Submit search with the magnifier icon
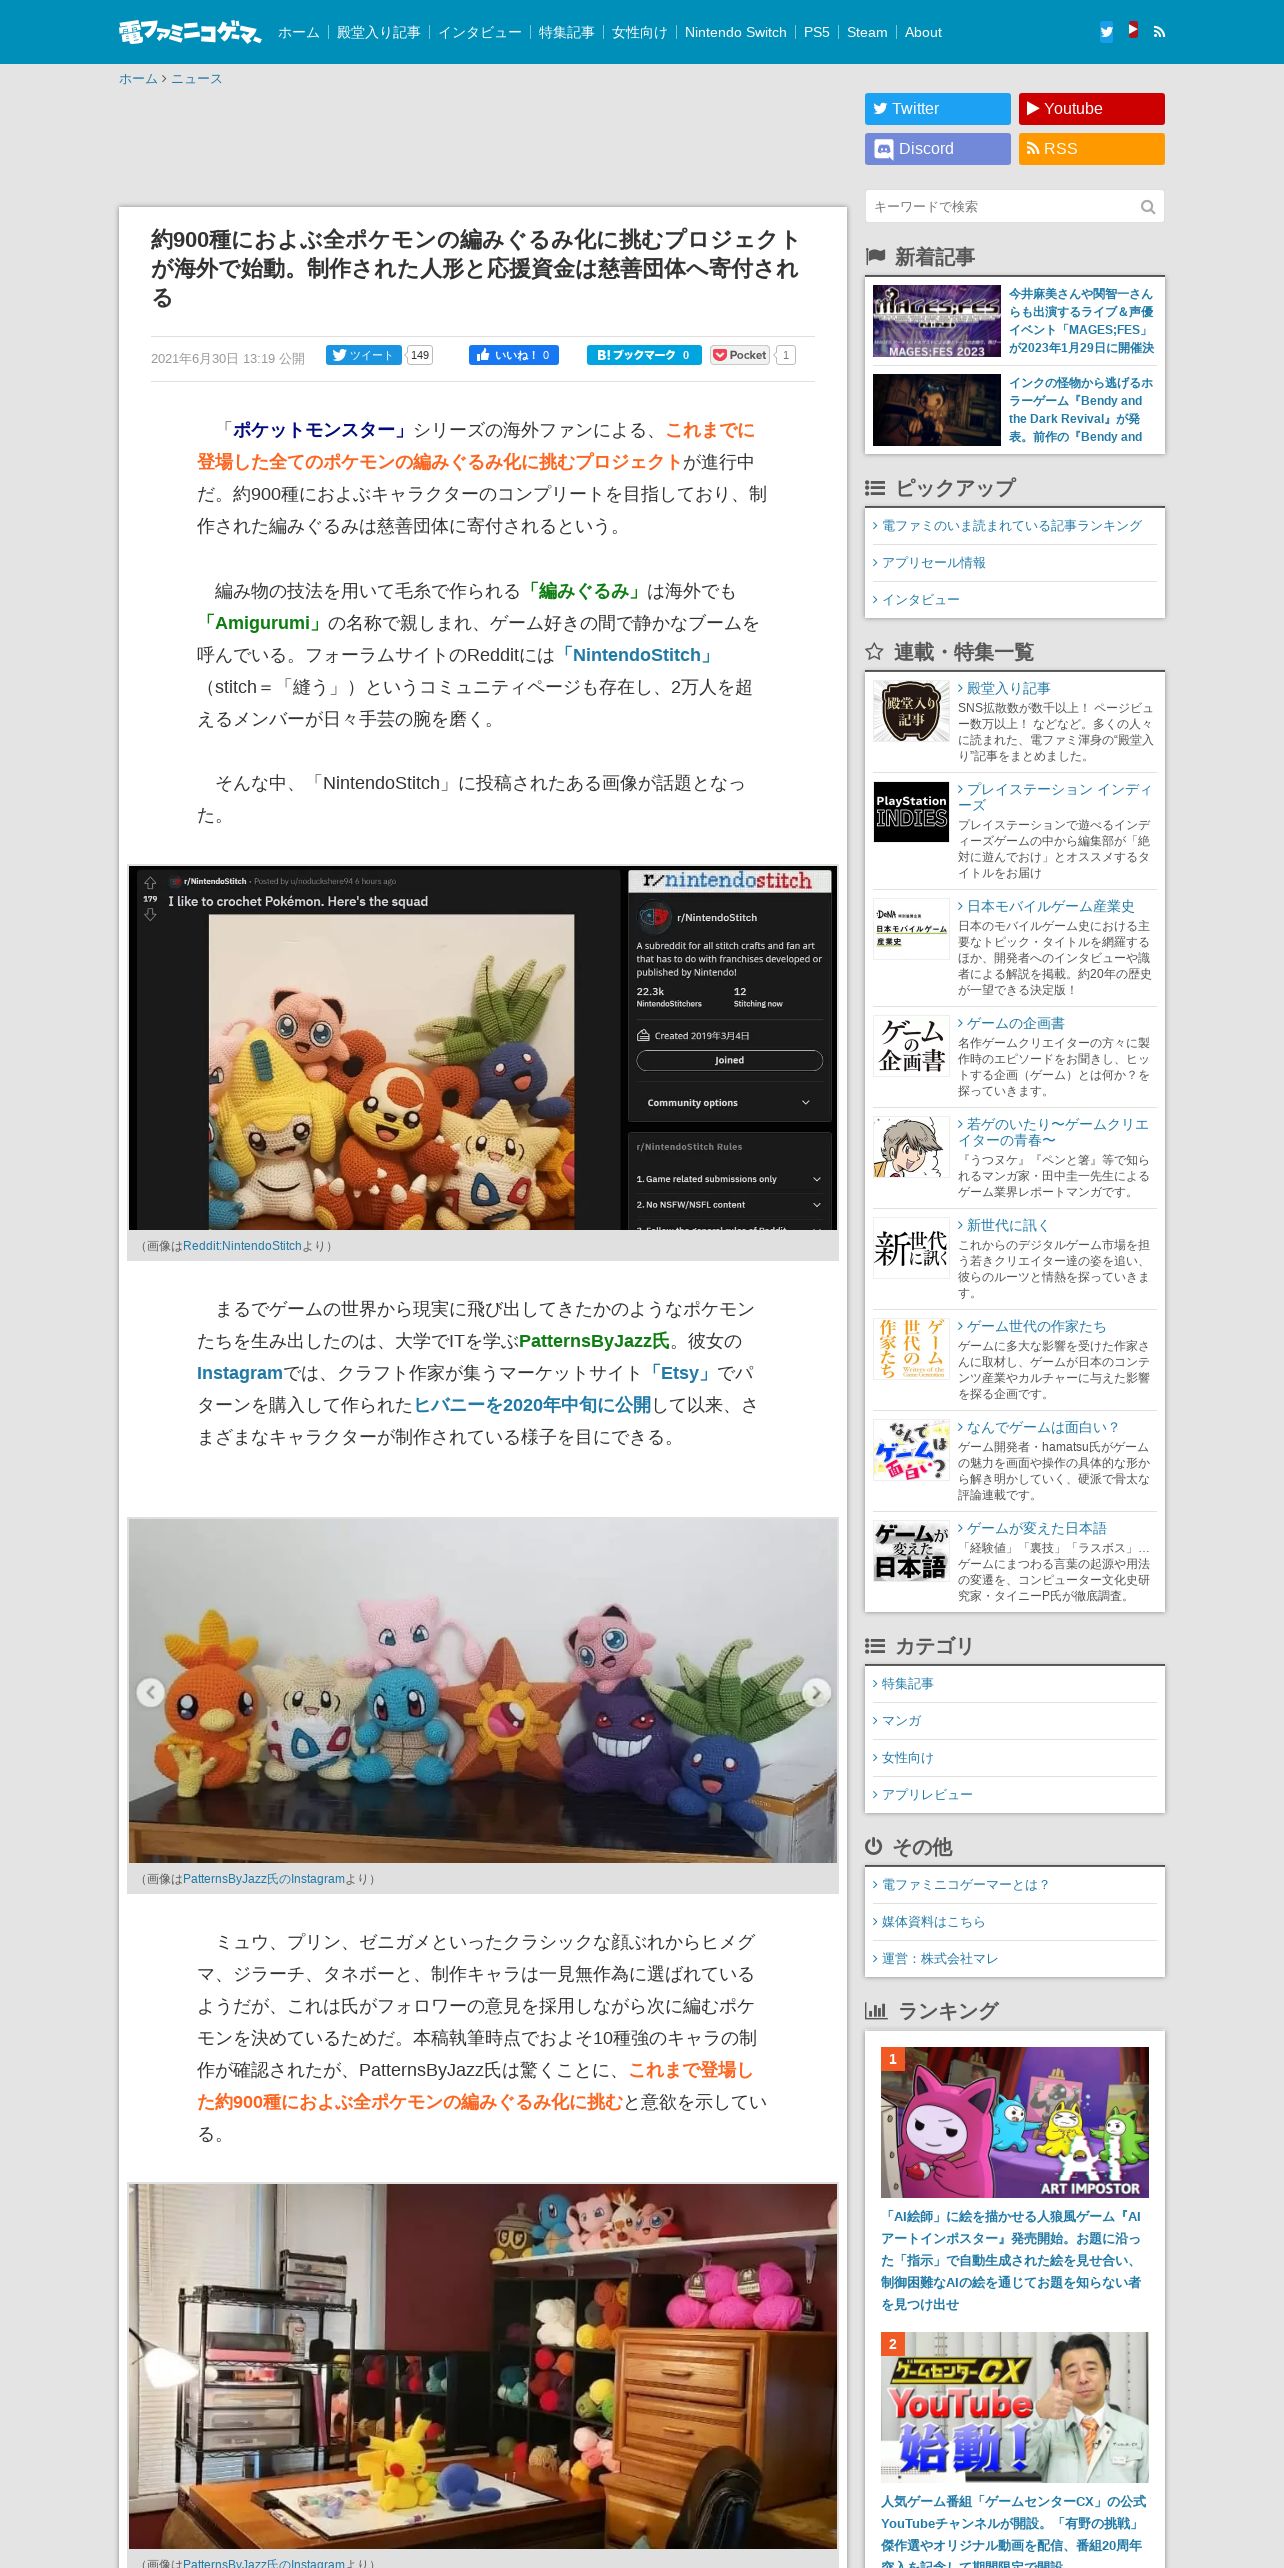1284x2568 pixels. 1148,207
